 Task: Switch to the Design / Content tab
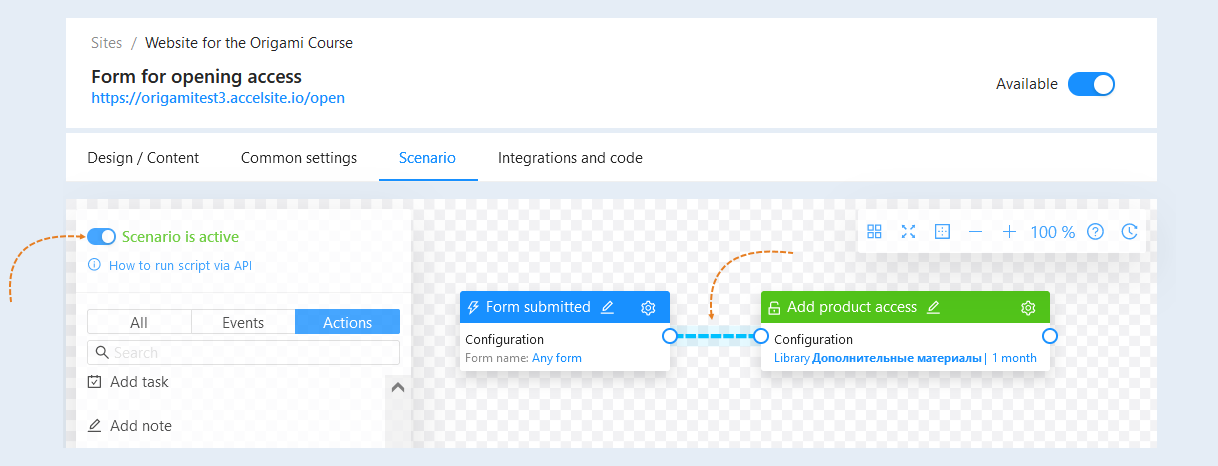(x=143, y=158)
